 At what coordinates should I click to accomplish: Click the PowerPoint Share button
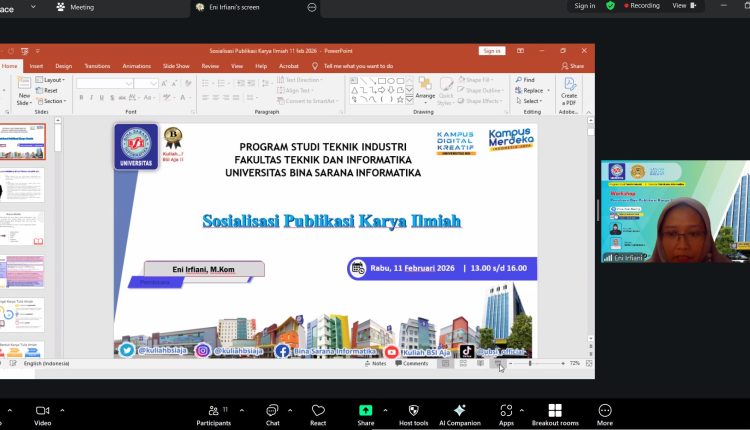point(573,66)
